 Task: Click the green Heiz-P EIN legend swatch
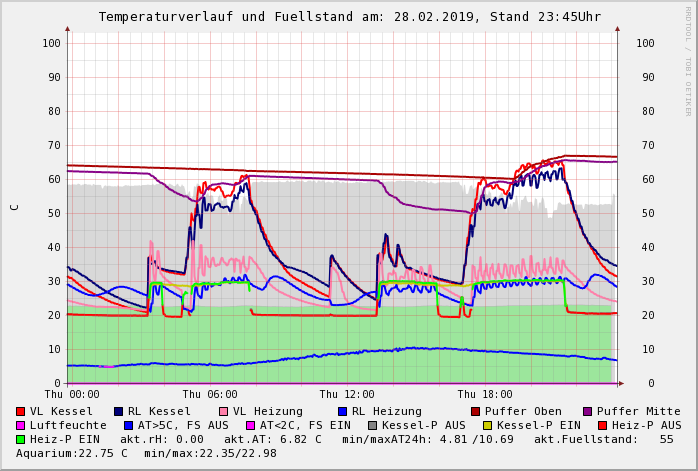coord(21,440)
